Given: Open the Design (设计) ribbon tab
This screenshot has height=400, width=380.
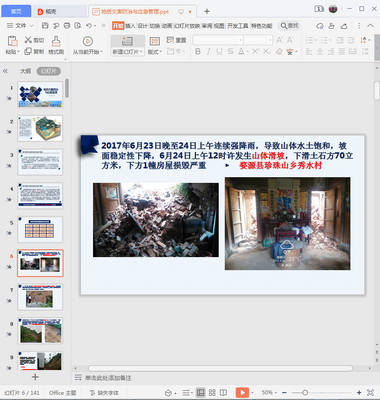Looking at the screenshot, I should (x=143, y=26).
